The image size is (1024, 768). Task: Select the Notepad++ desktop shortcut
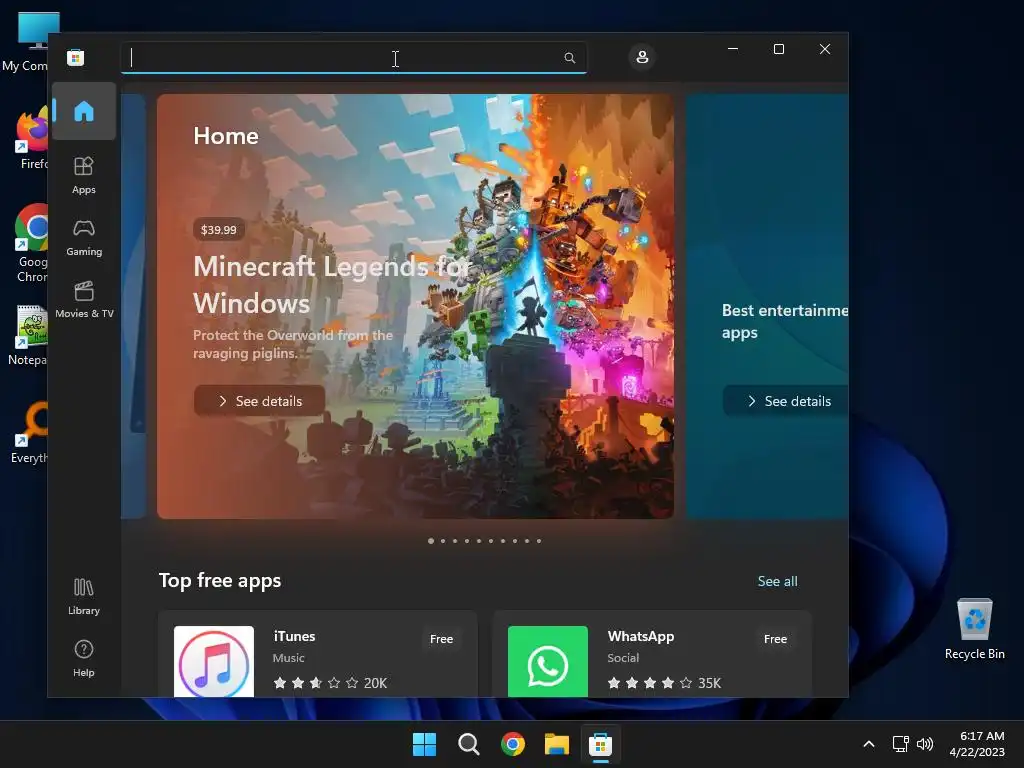(x=29, y=335)
